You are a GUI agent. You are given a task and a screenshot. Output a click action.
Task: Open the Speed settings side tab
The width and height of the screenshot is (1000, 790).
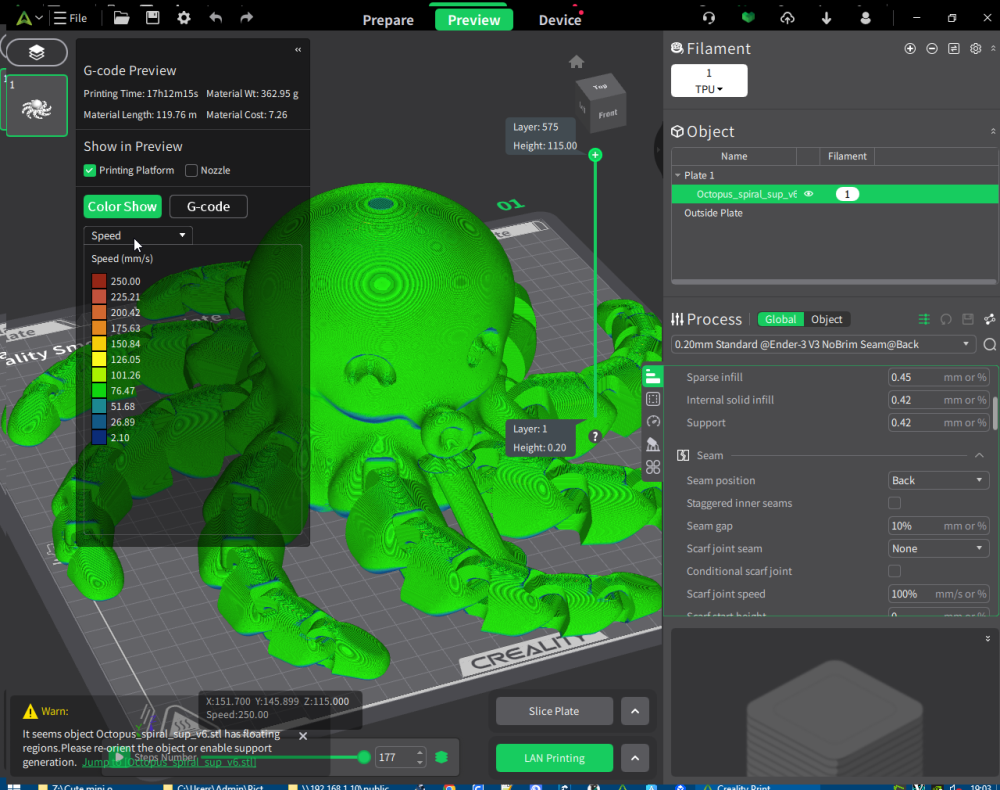[652, 421]
